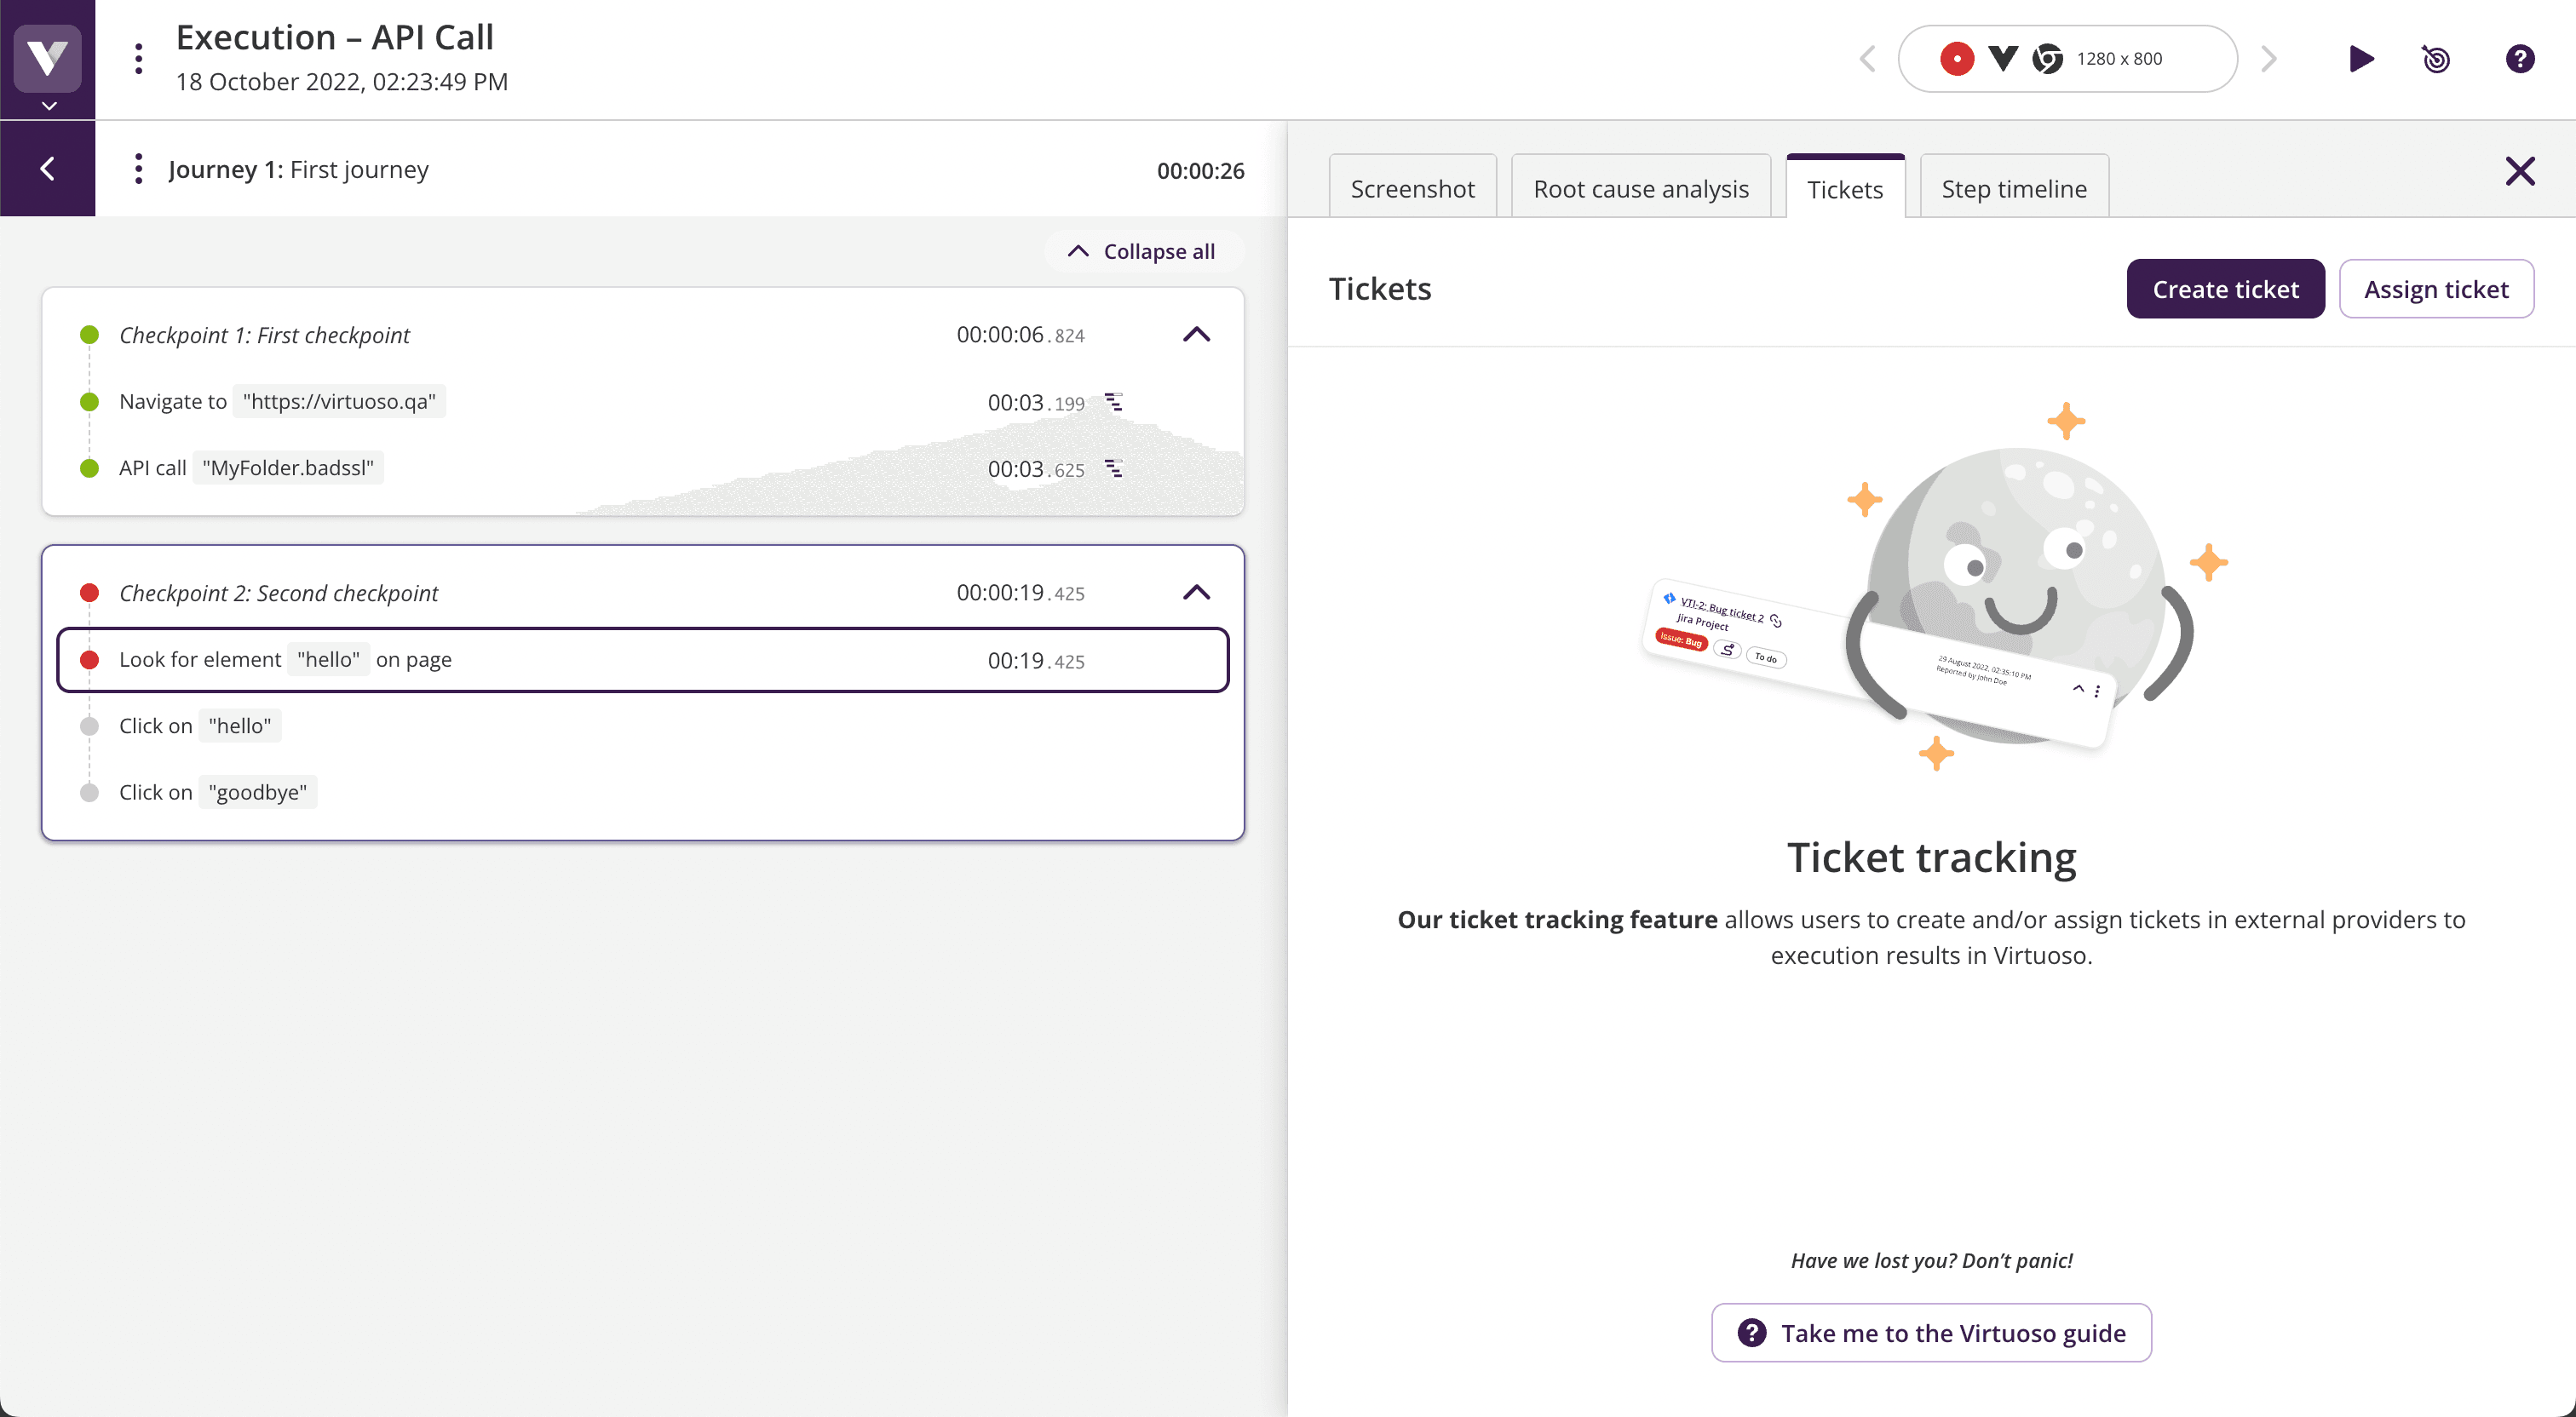Open Take me to the Virtuoso guide

coord(1930,1333)
